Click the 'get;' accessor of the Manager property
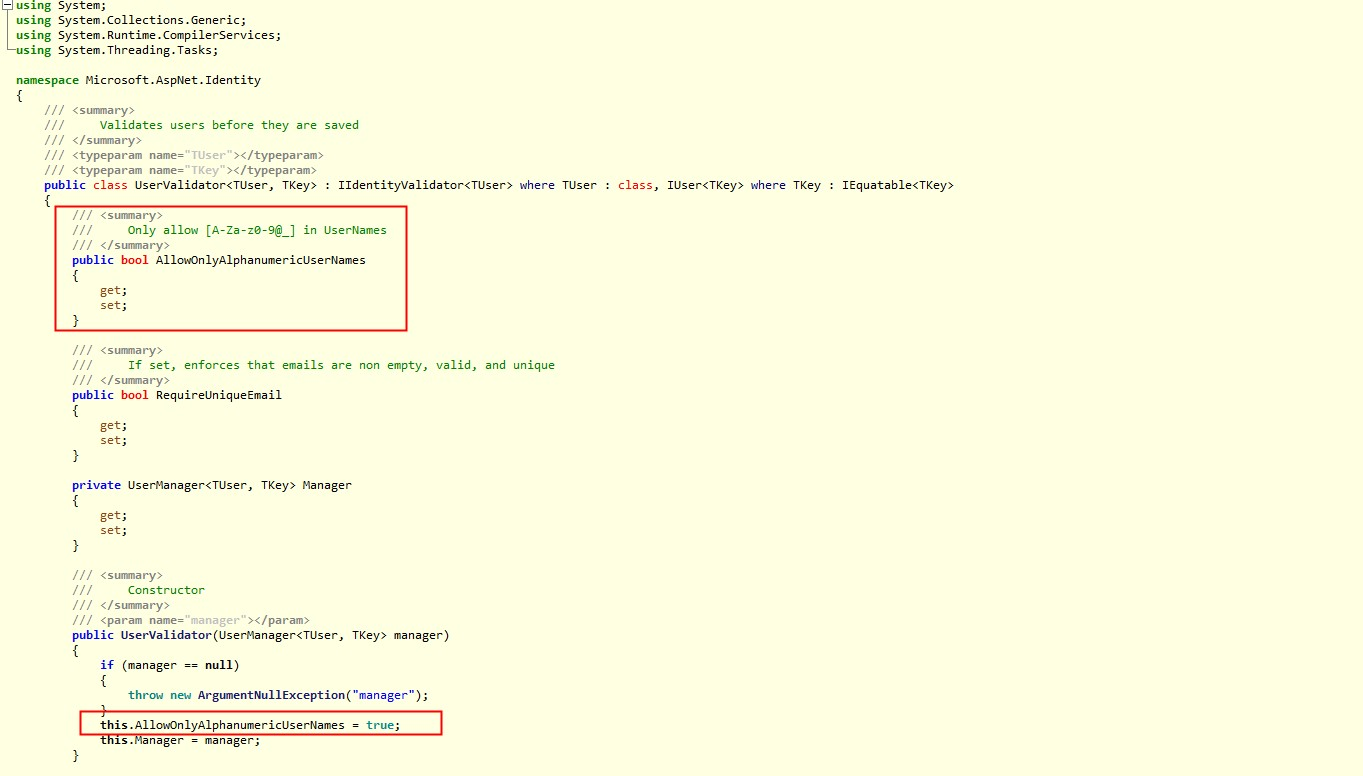Viewport: 1363px width, 776px height. point(114,515)
